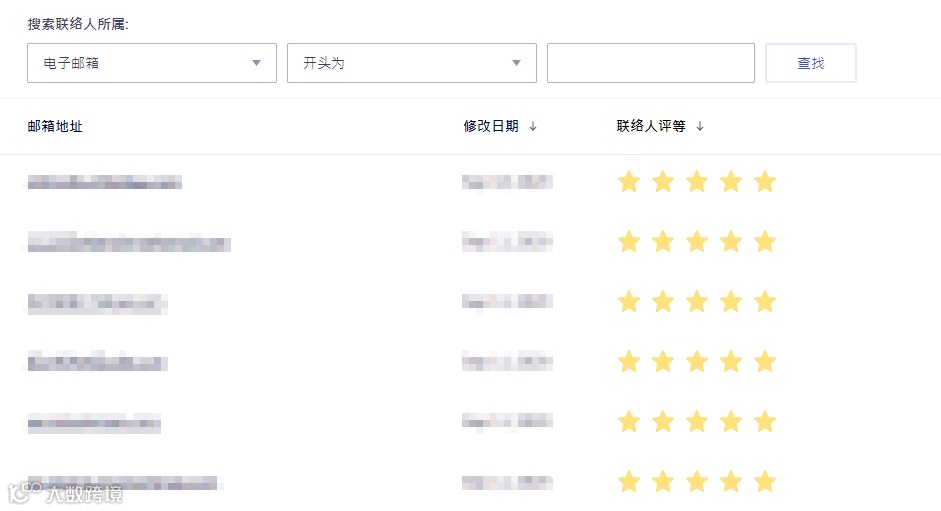
Task: Set third star in second contact row
Action: point(696,241)
